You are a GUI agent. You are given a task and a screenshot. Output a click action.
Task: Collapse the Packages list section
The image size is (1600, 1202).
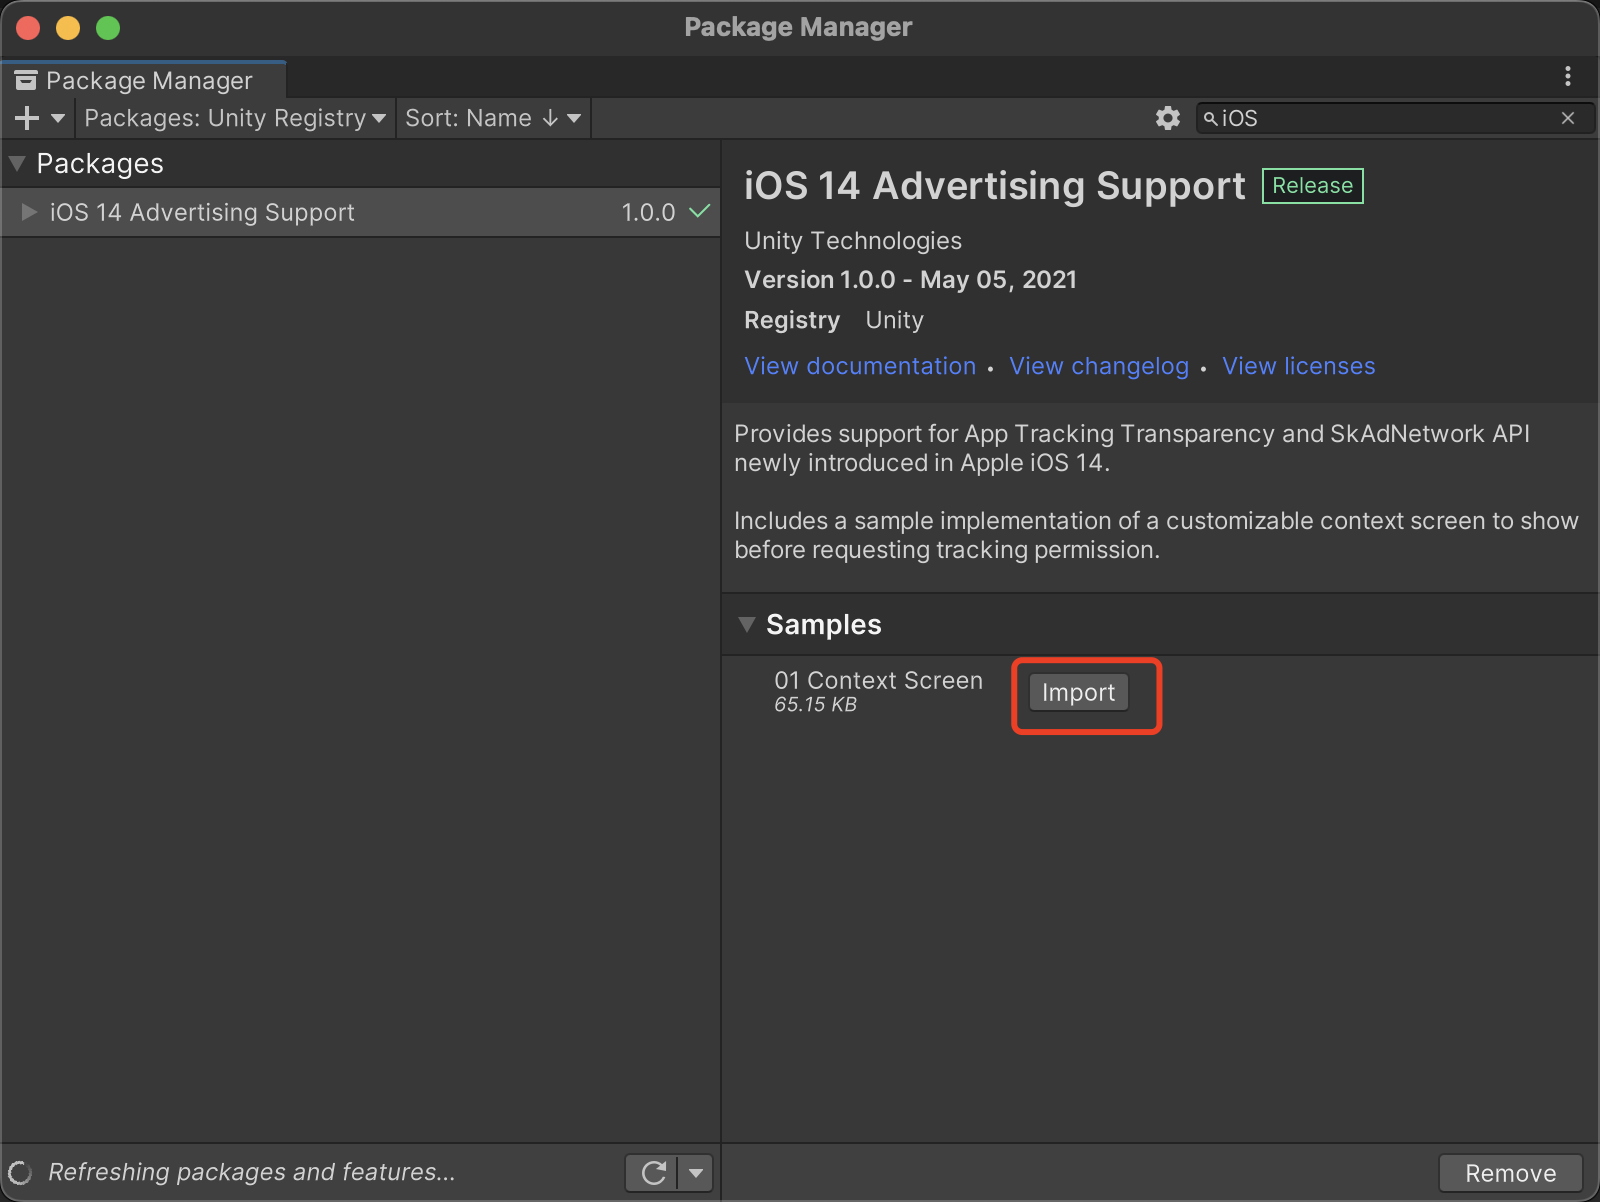[x=17, y=163]
